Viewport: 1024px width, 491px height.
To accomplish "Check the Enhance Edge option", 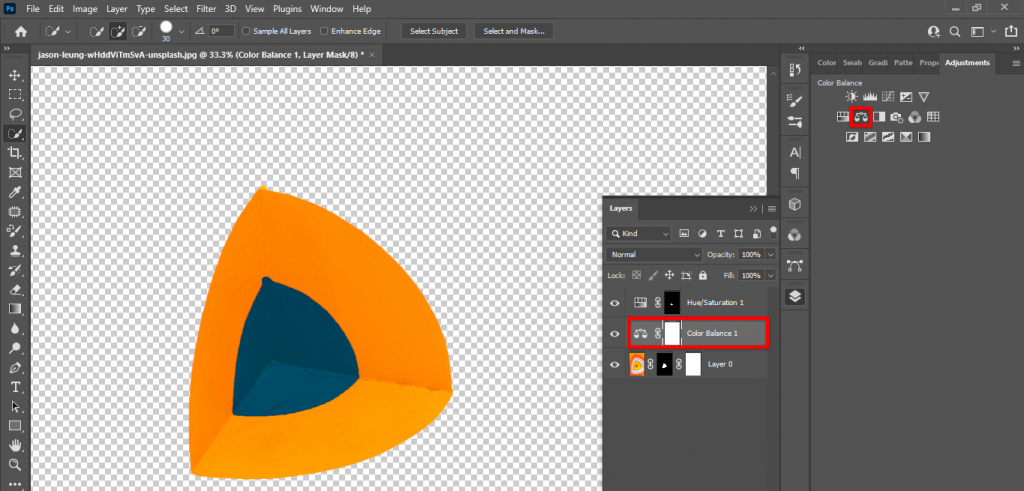I will (325, 31).
